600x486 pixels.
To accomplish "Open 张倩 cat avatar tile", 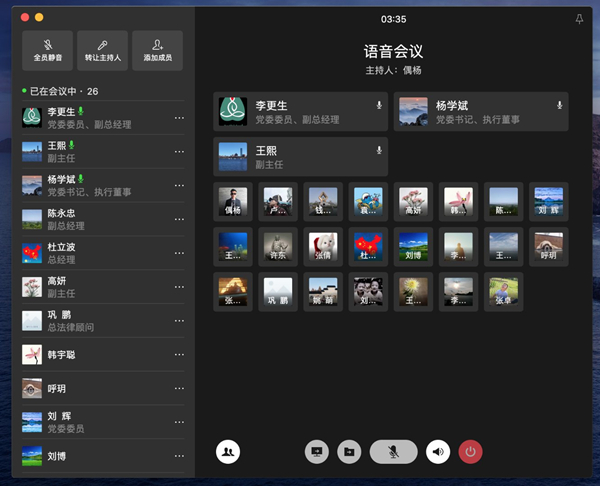I will tap(323, 247).
